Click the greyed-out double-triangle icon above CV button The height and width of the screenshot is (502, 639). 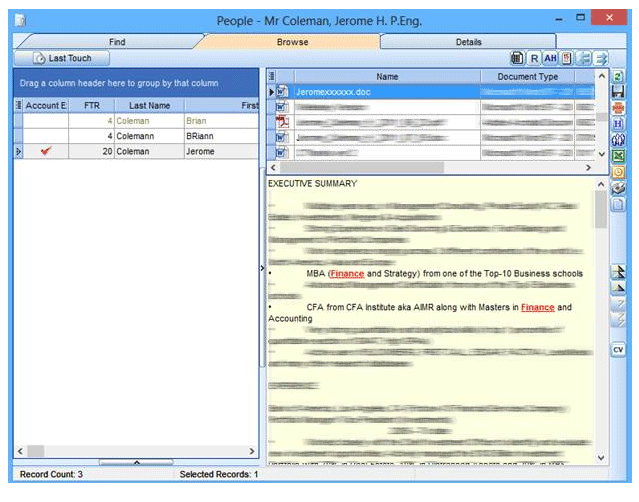pos(618,320)
